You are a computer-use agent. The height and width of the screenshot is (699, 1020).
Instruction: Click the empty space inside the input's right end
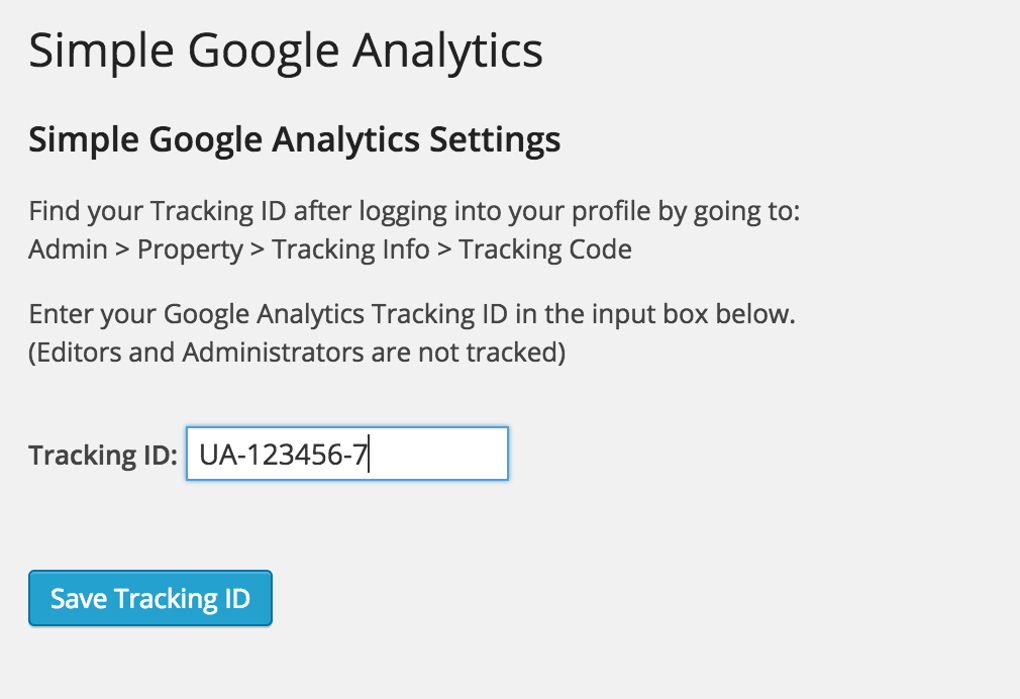point(450,455)
